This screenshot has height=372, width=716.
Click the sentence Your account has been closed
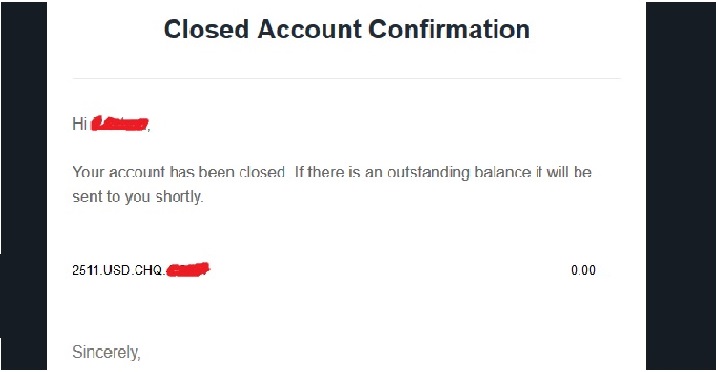click(x=179, y=172)
